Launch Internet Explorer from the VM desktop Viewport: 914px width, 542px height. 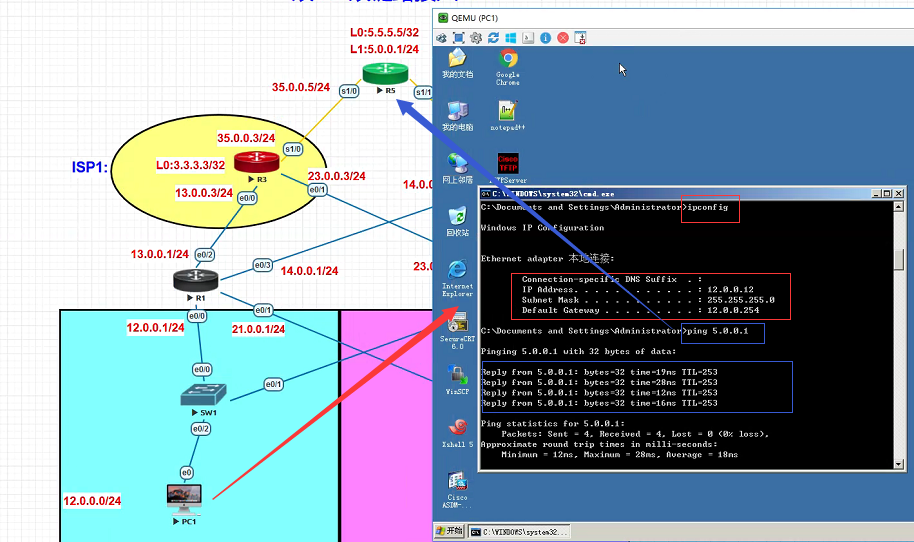tap(458, 278)
